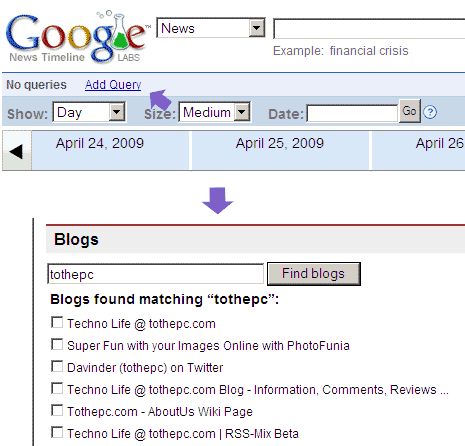Go to previous dates with left arrow
Image resolution: width=465 pixels, height=446 pixels.
click(x=17, y=151)
